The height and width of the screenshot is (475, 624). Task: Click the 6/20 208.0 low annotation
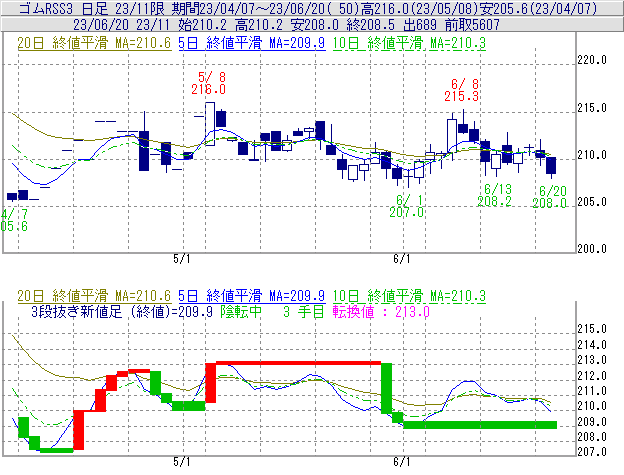(x=550, y=197)
